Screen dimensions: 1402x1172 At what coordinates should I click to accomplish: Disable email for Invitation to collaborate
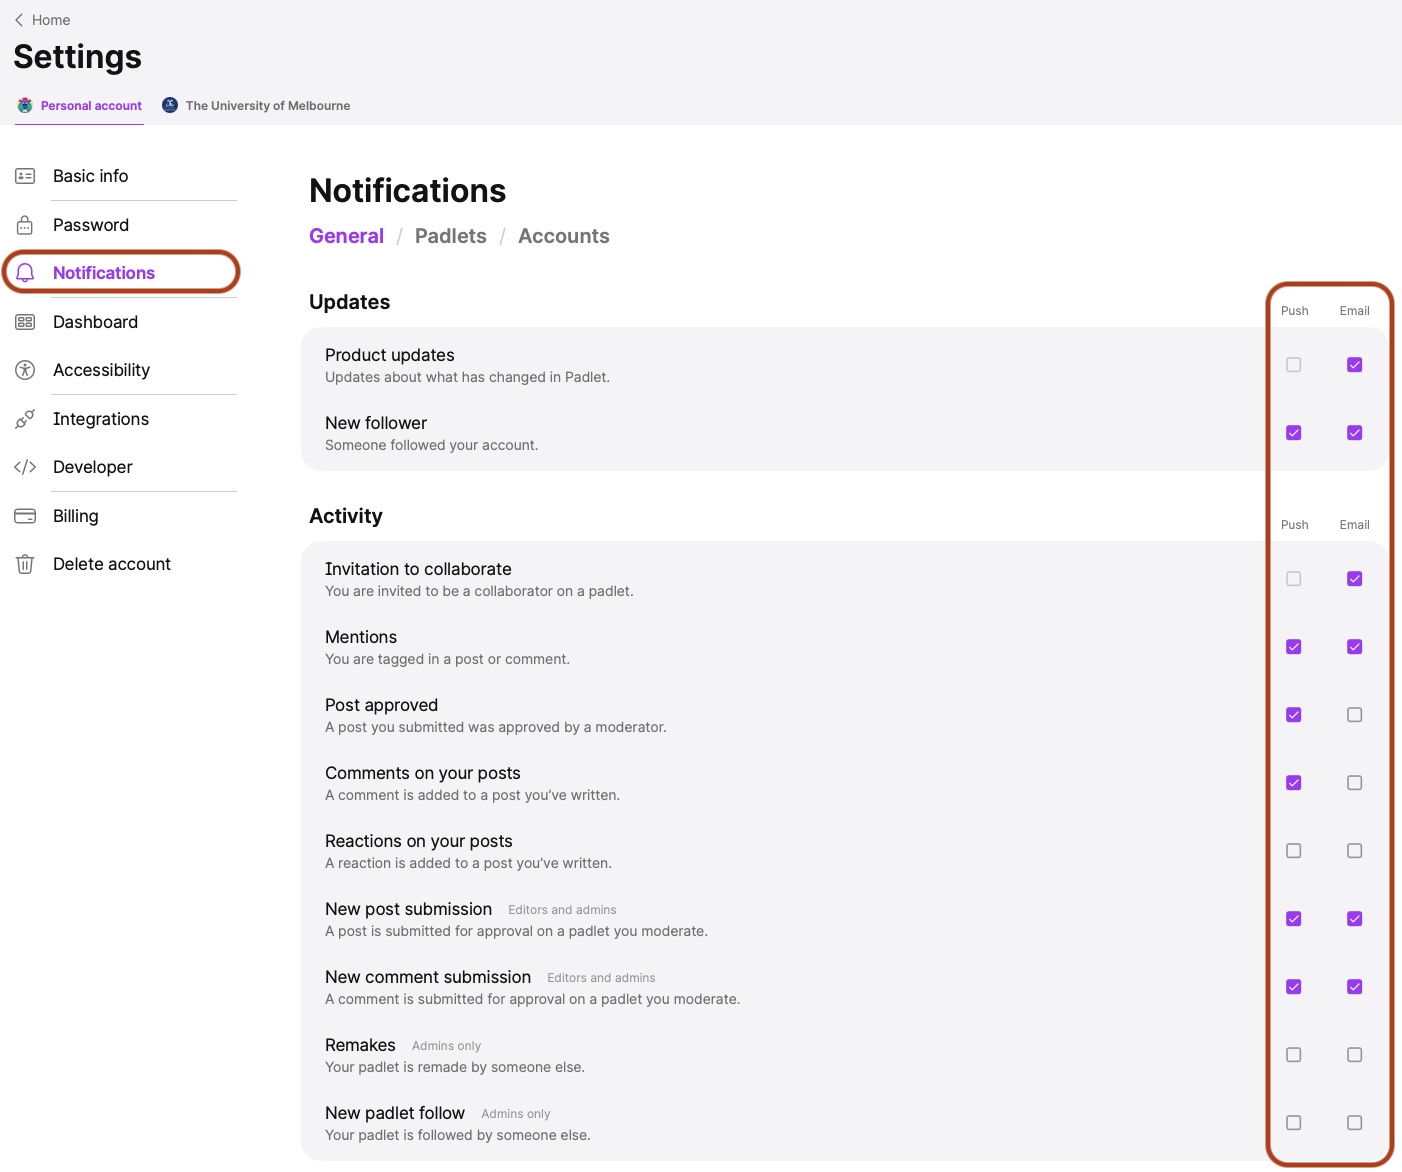(1355, 579)
